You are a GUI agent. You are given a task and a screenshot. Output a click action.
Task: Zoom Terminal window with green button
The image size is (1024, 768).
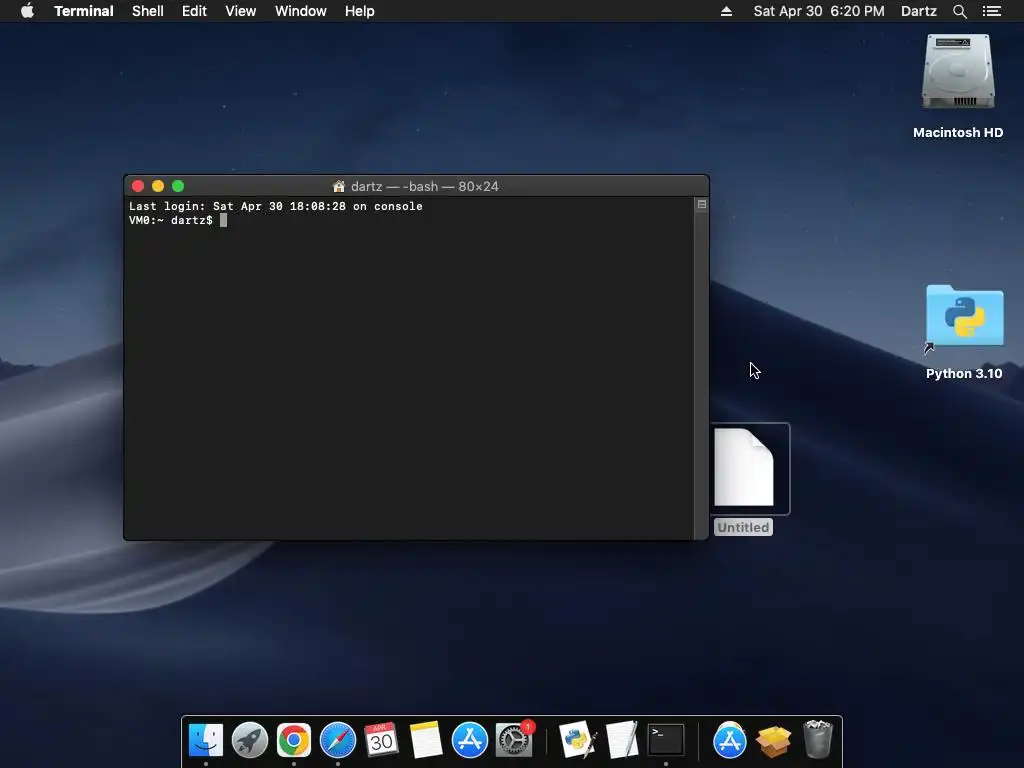[178, 186]
